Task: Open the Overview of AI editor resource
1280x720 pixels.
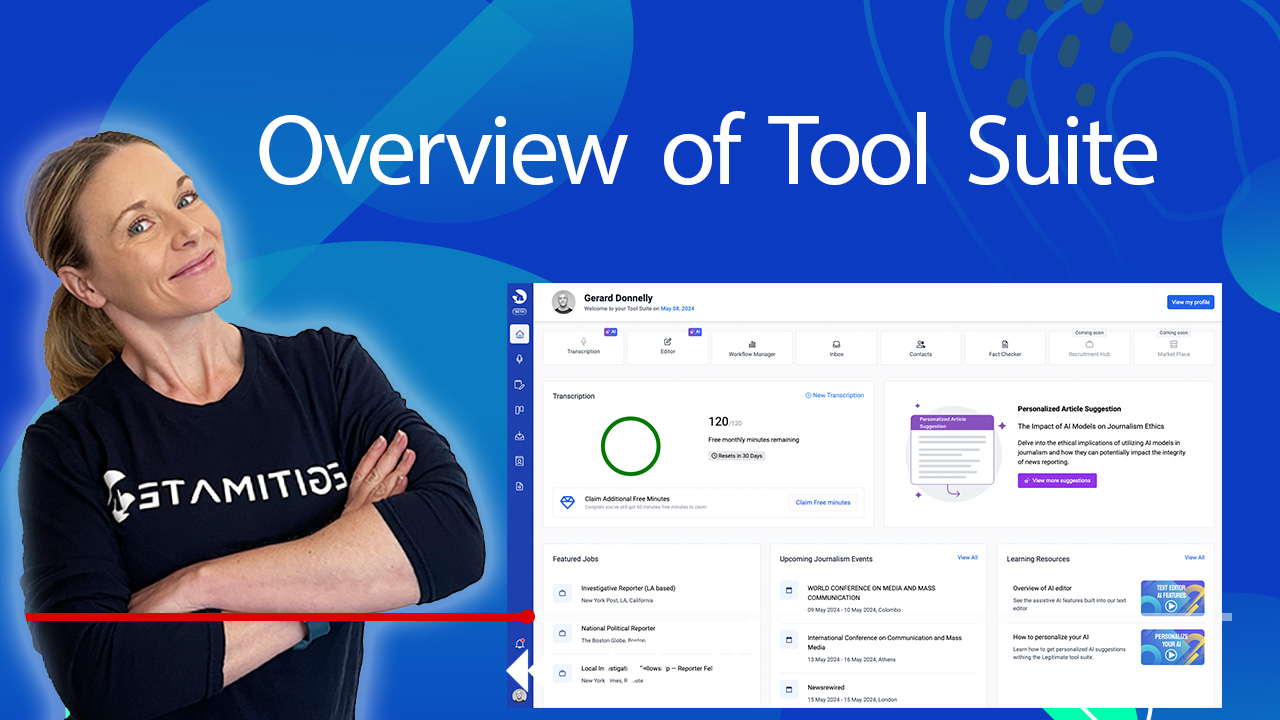Action: click(1042, 588)
